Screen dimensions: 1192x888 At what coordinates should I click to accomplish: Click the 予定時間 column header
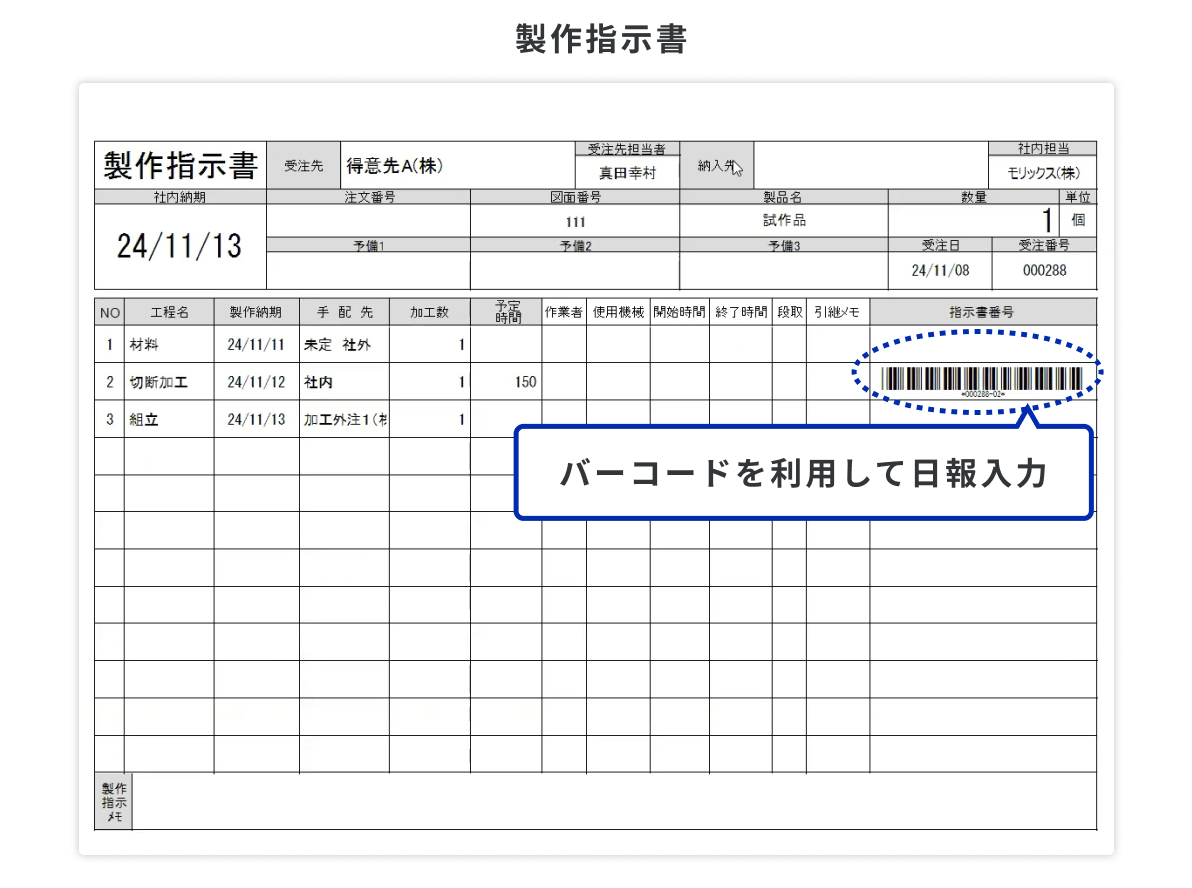pyautogui.click(x=507, y=312)
